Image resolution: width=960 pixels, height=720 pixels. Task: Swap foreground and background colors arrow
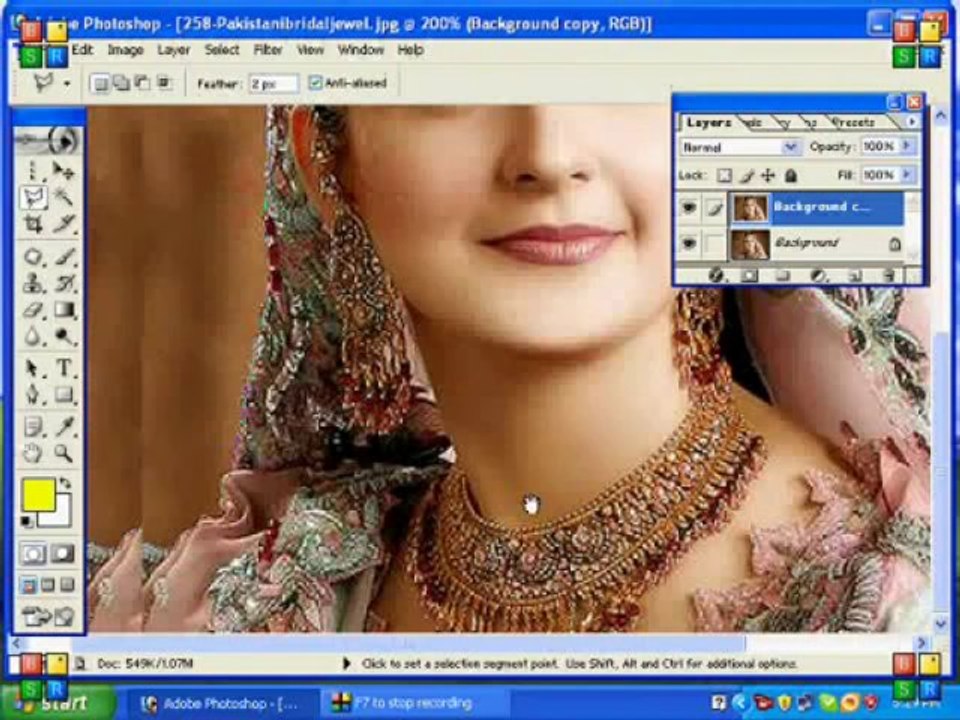pos(65,484)
